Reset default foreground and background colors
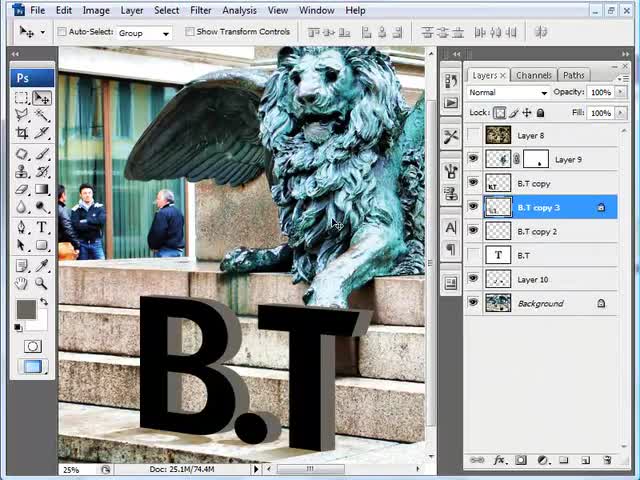 [x=18, y=327]
